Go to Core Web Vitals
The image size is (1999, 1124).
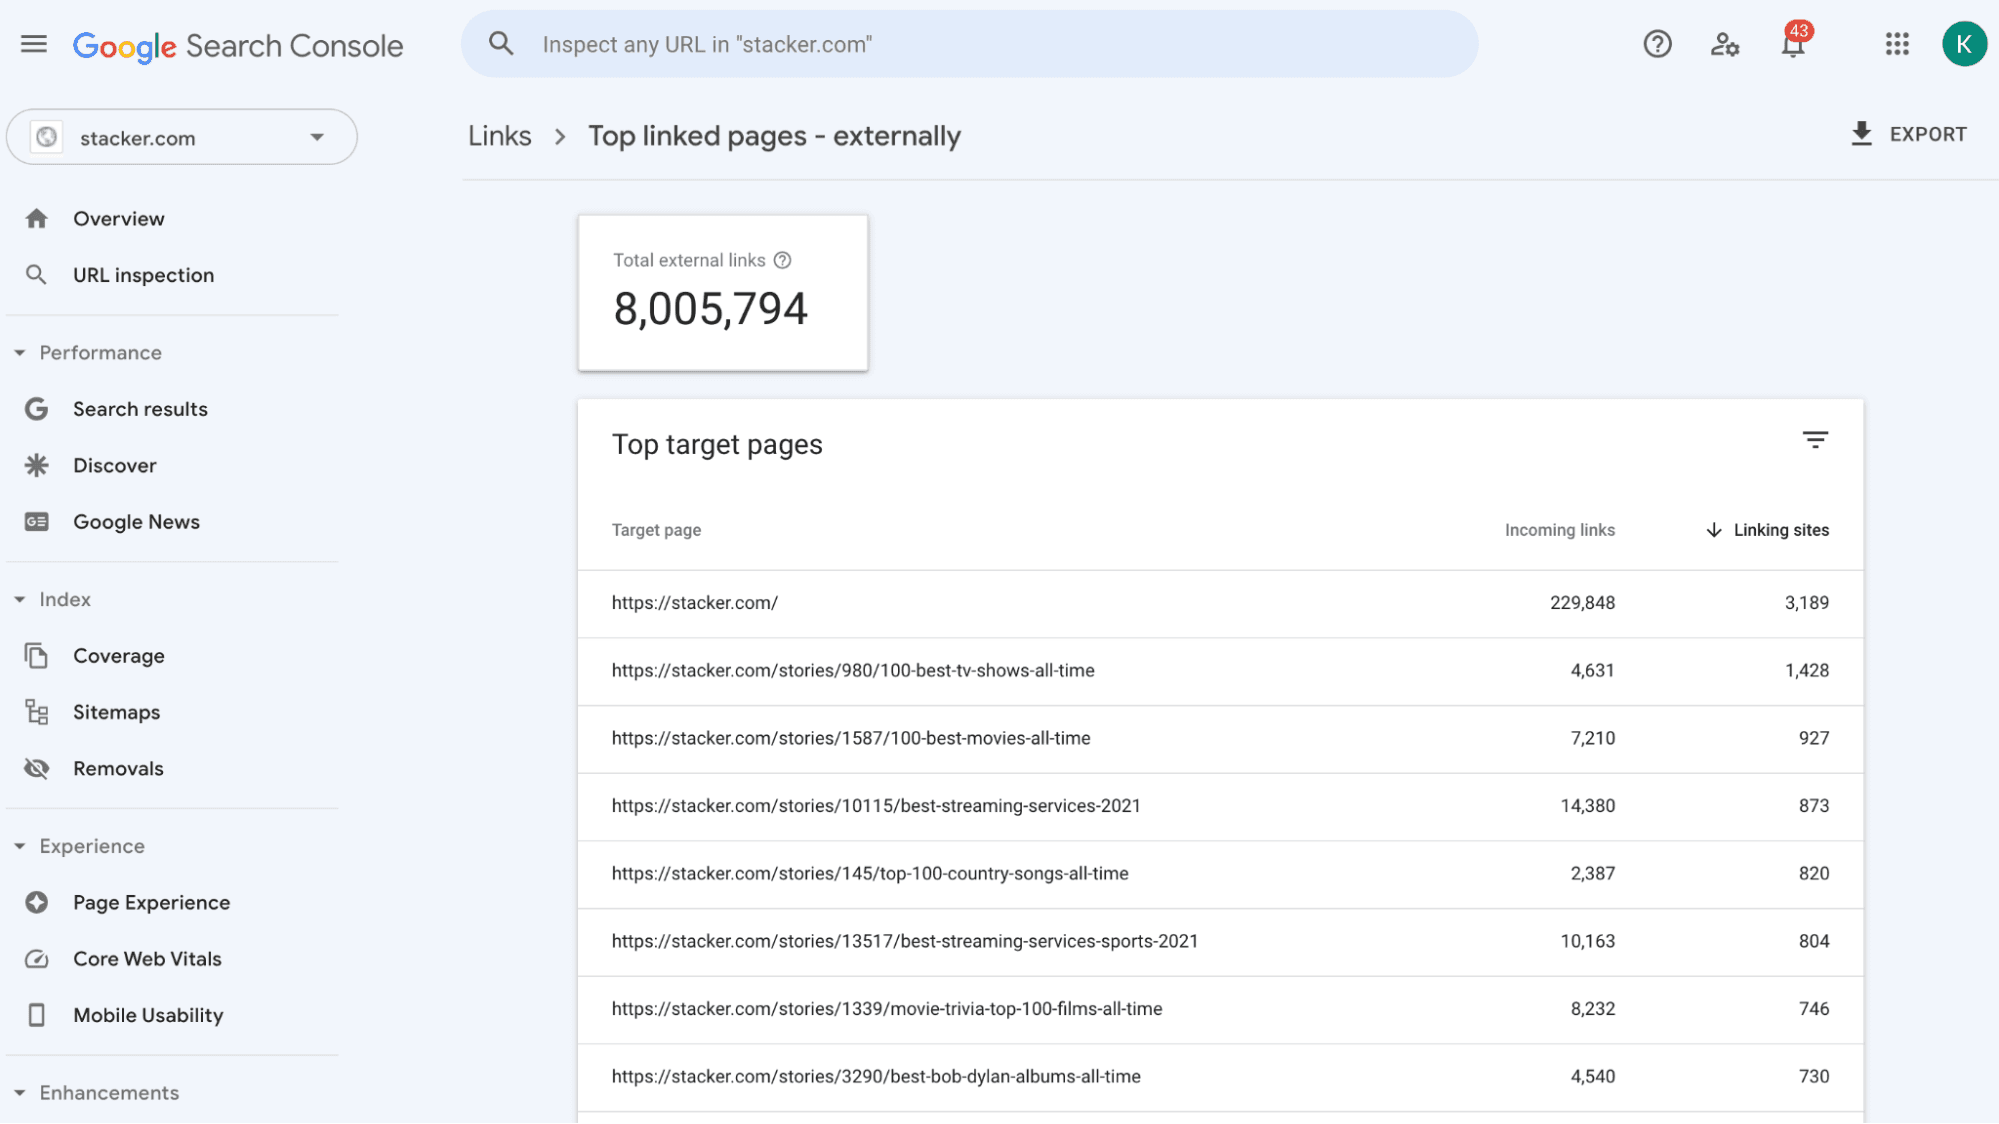pyautogui.click(x=147, y=959)
